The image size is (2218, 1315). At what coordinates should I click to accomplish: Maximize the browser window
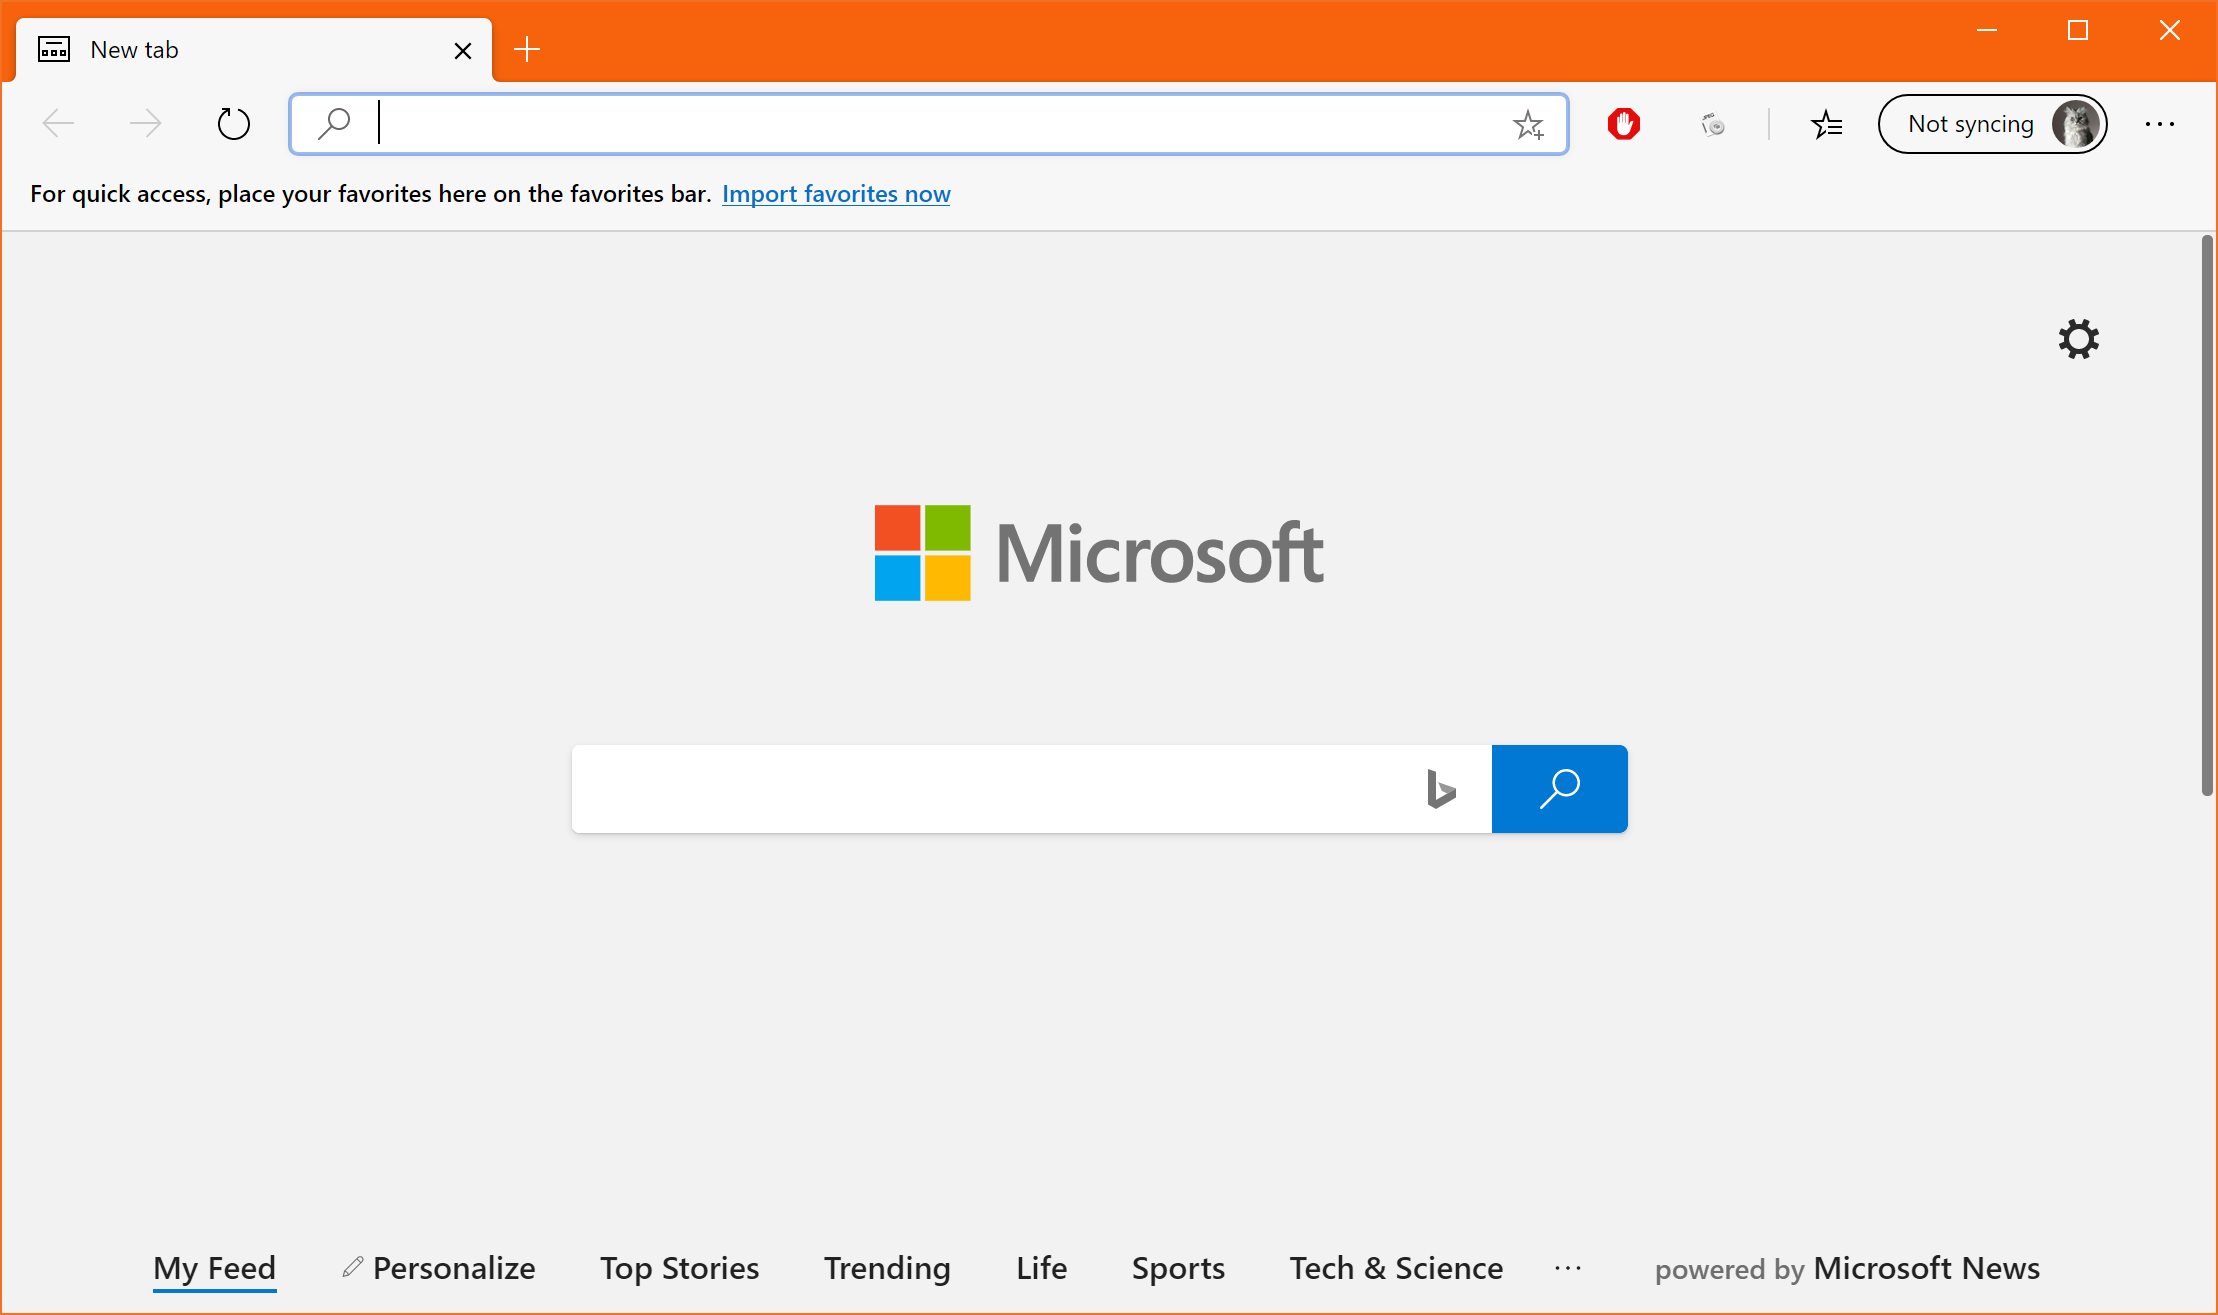2078,30
